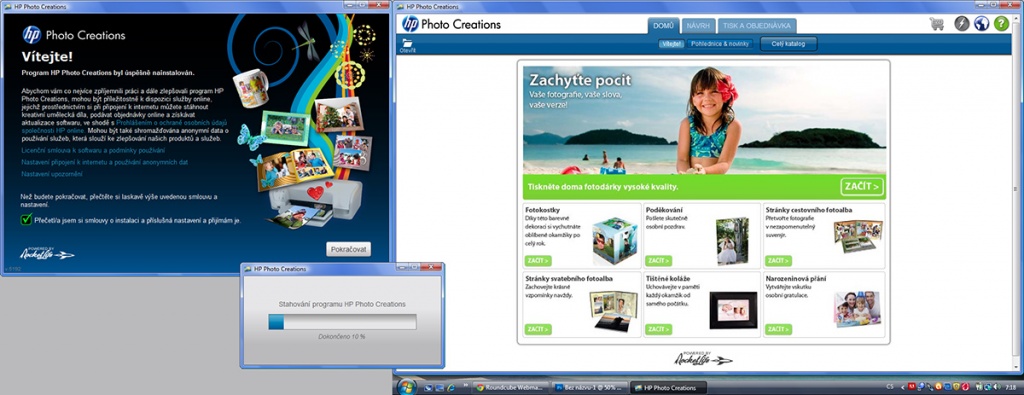This screenshot has height=395, width=1024.
Task: Click the Pokračovat button
Action: [x=349, y=249]
